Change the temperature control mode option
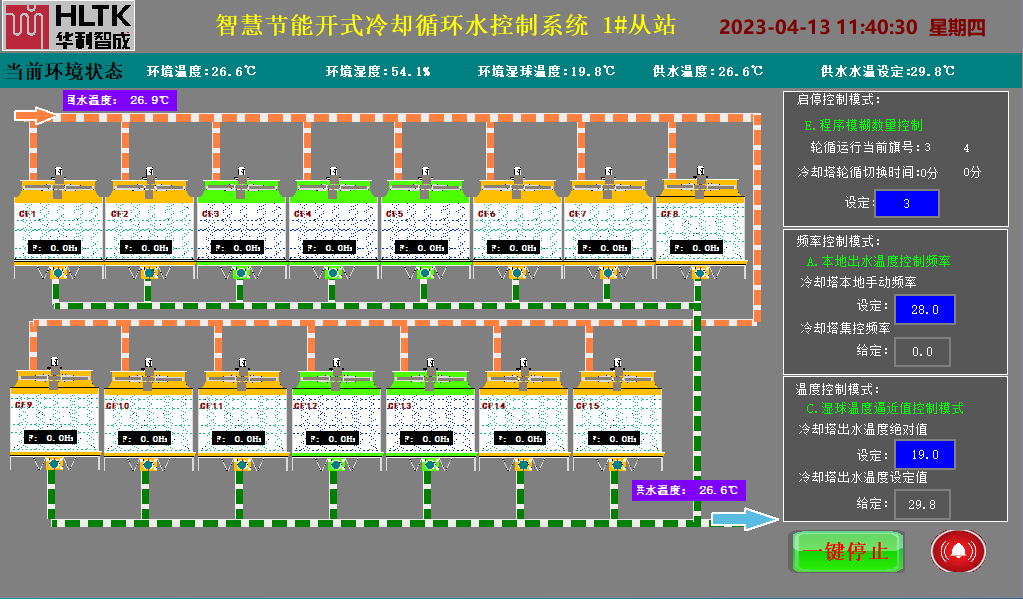The height and width of the screenshot is (599, 1023). [884, 409]
